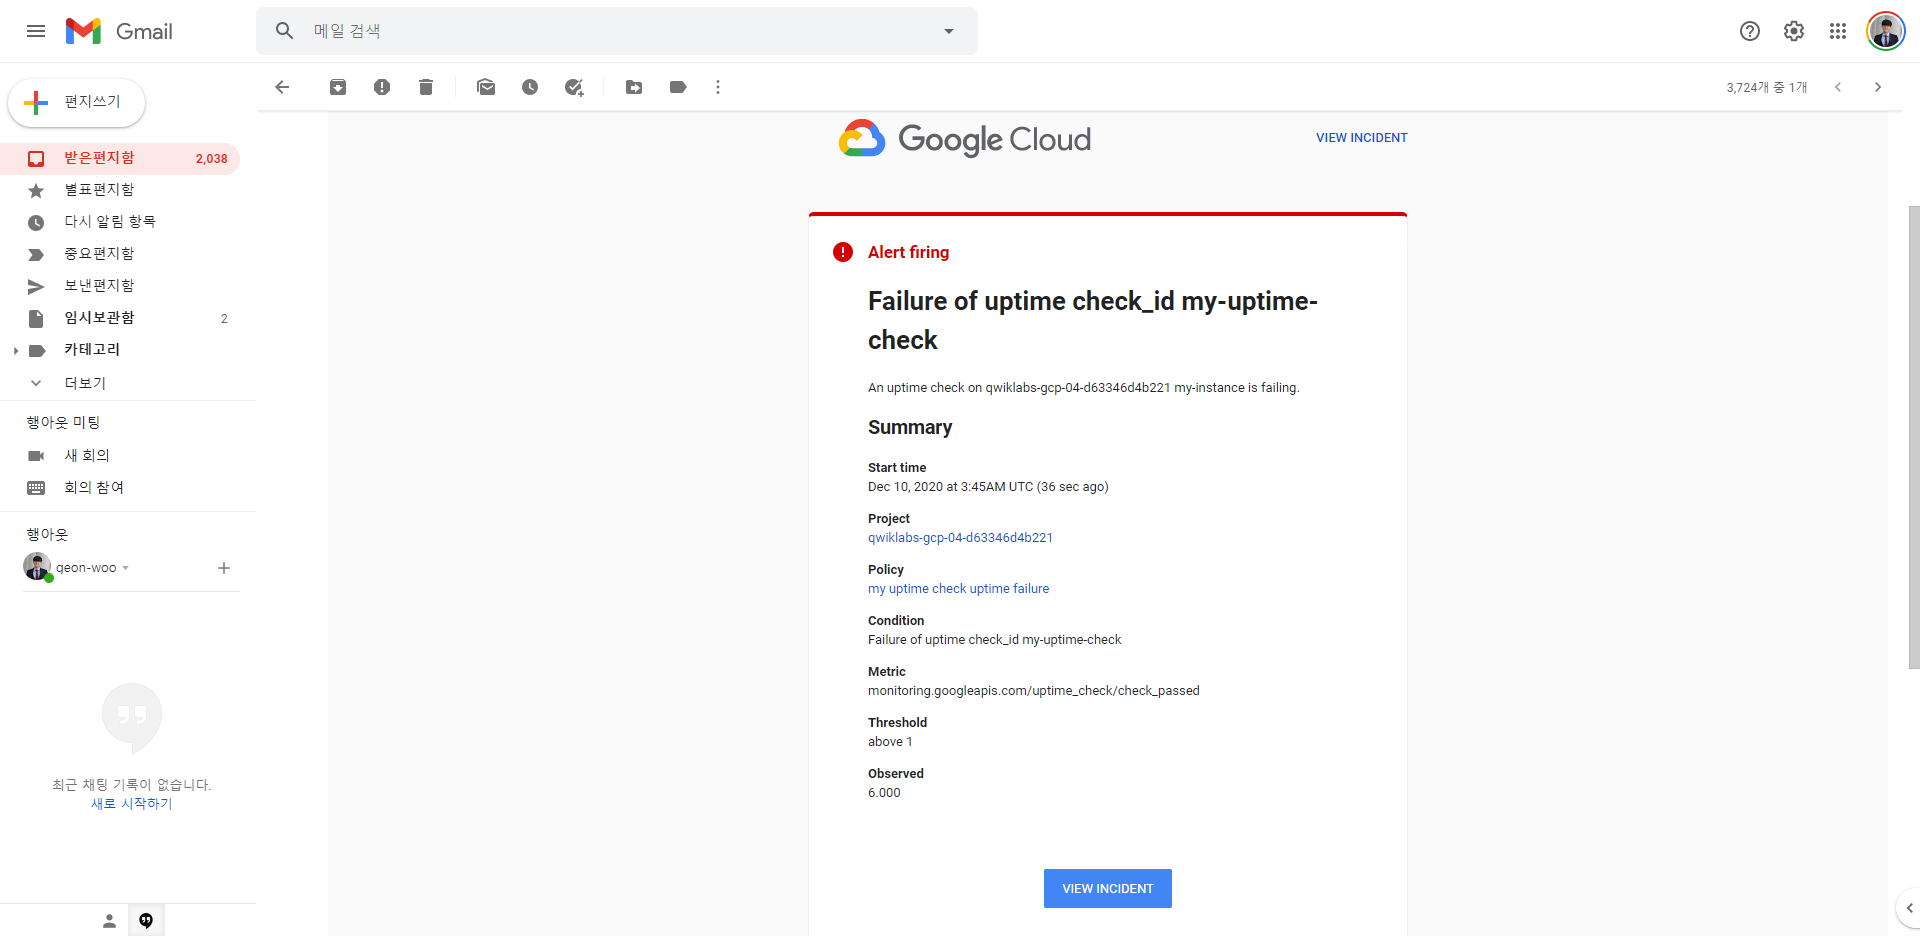Screen dimensions: 1920x936
Task: Go back to inbox arrow
Action: [282, 87]
